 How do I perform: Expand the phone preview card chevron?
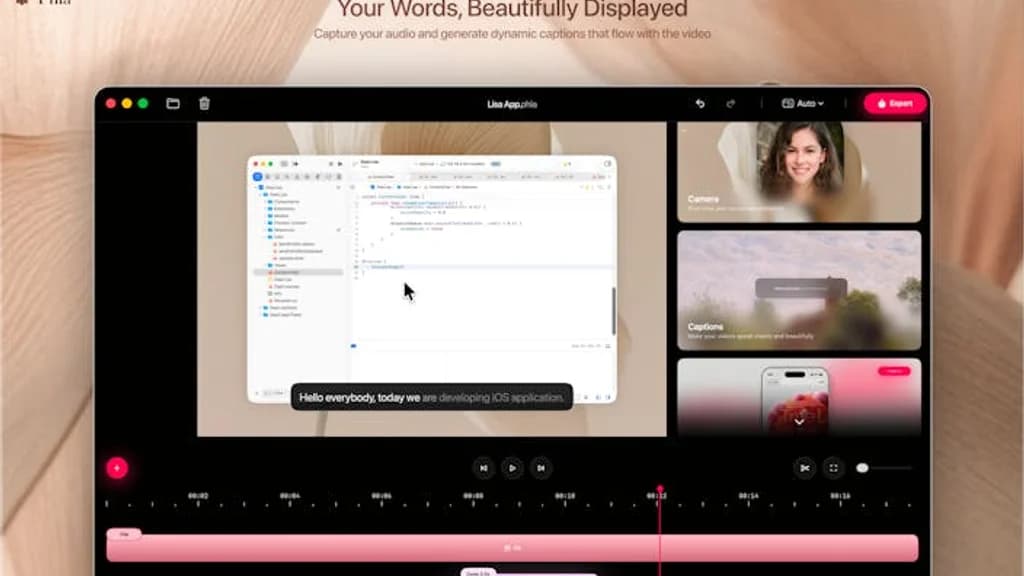tap(799, 423)
